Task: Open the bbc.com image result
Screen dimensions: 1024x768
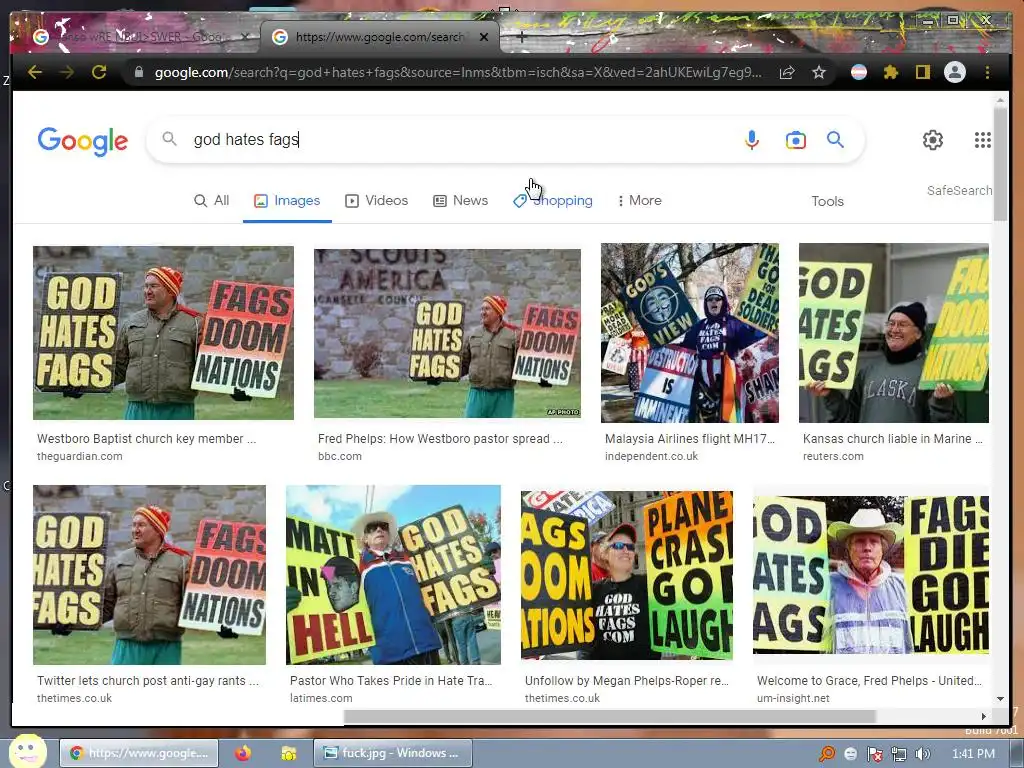Action: (x=447, y=333)
